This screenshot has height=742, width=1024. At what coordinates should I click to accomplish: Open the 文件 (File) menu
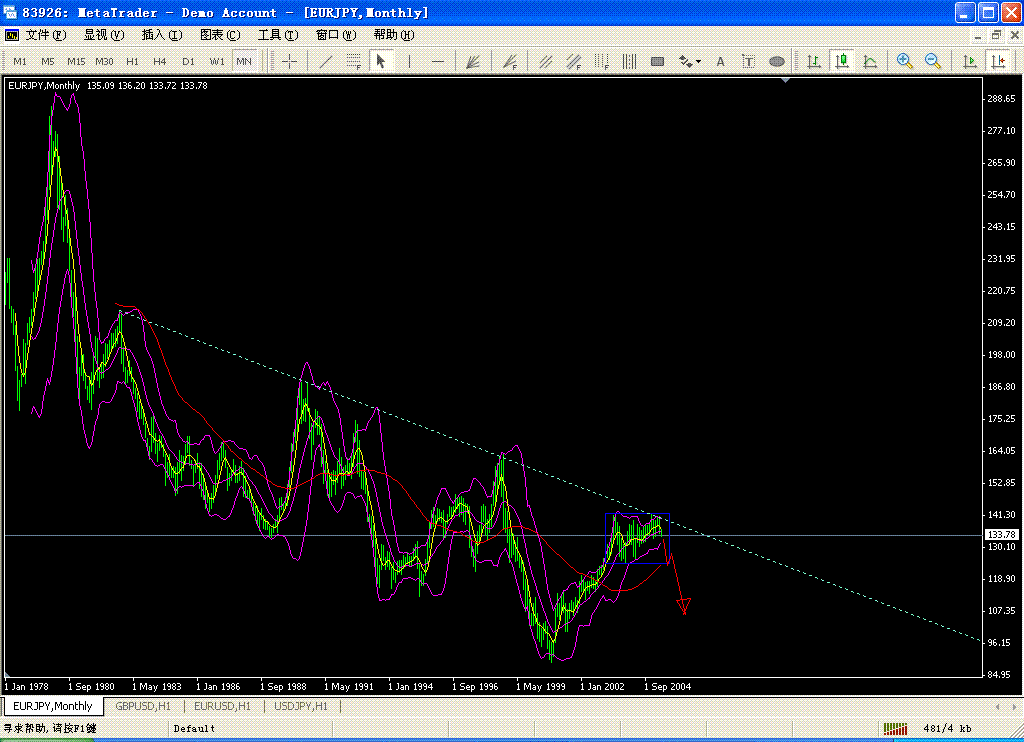click(44, 35)
